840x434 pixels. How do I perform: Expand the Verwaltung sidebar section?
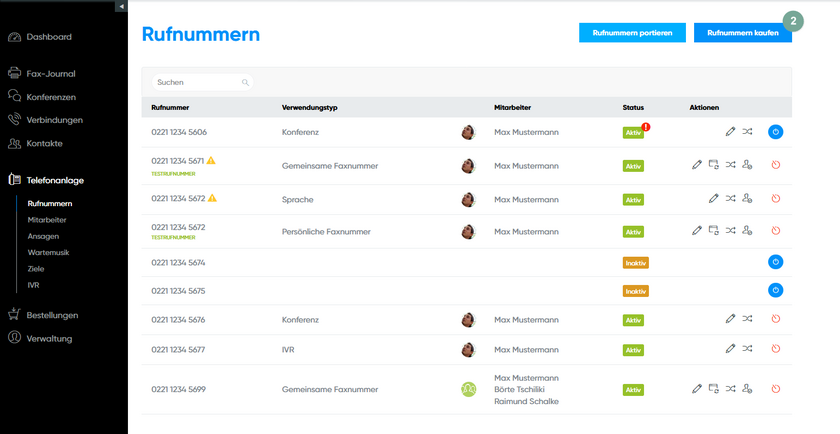(x=49, y=338)
